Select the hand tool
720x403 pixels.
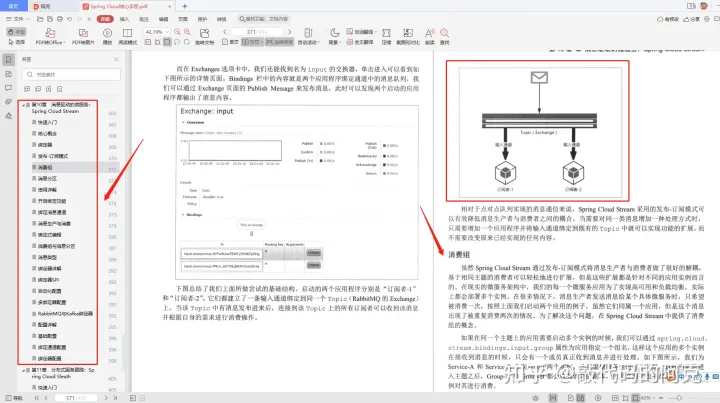[x=17, y=32]
